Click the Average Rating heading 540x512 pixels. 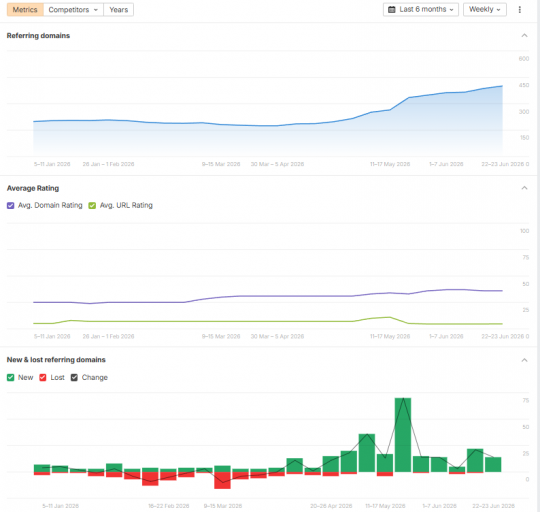(x=33, y=188)
